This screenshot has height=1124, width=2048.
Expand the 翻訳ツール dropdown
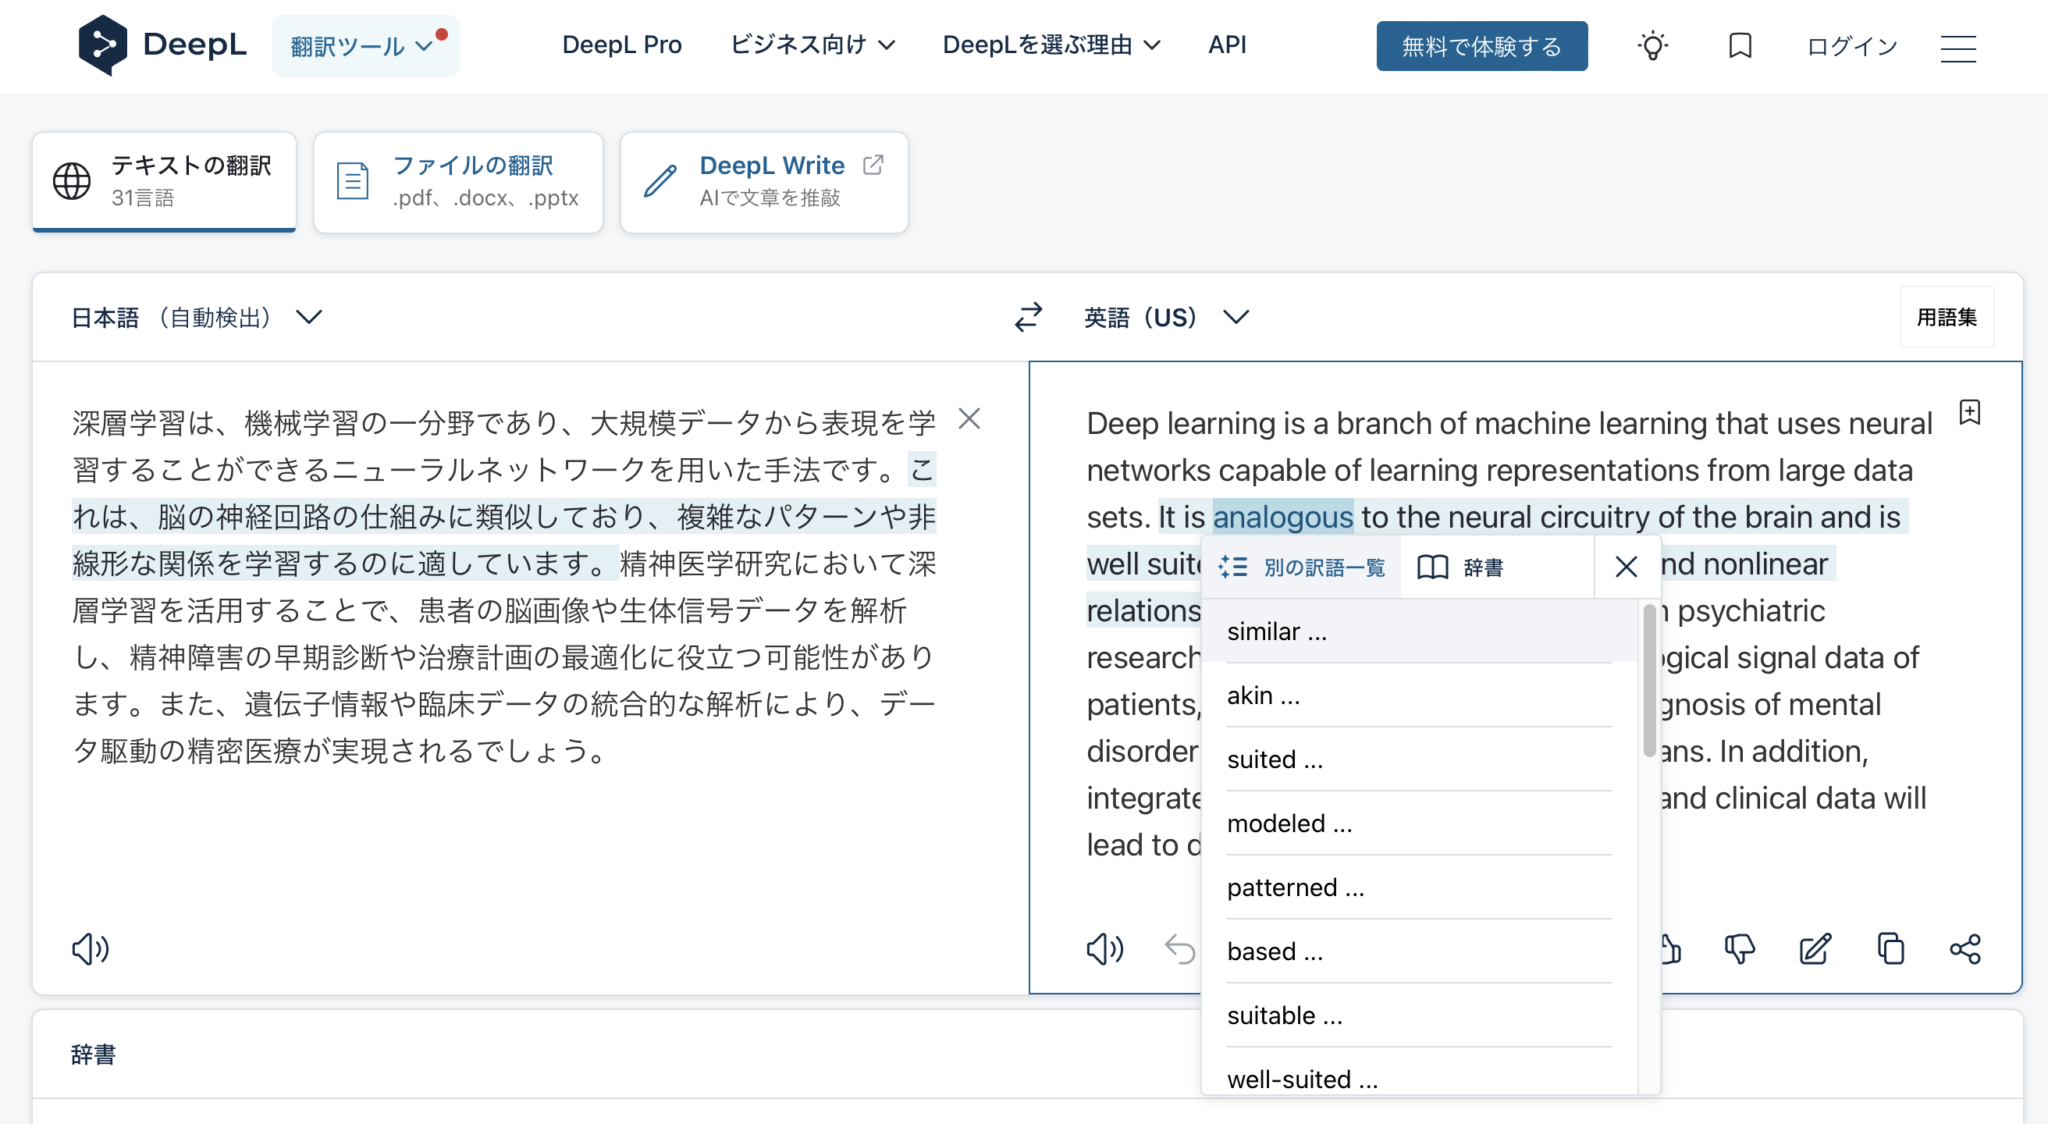(x=365, y=45)
